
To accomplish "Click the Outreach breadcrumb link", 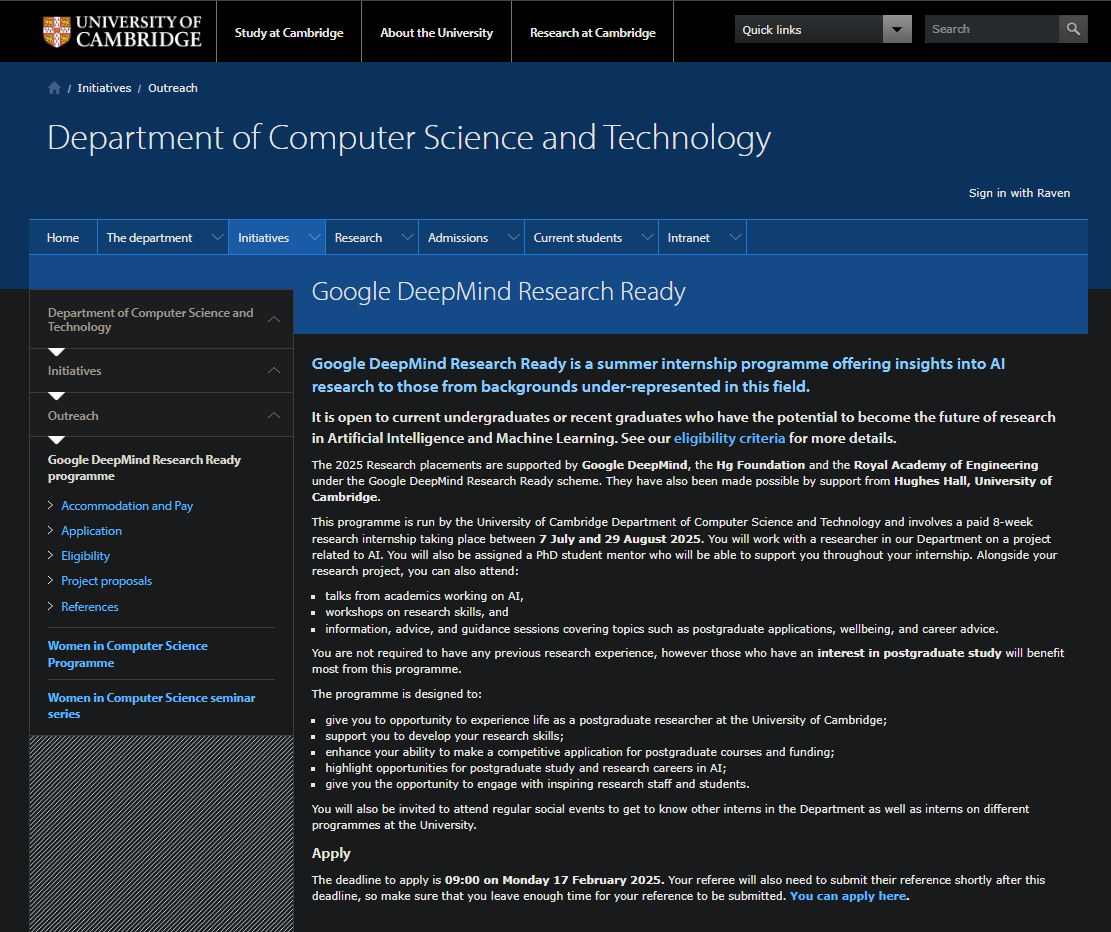I will click(x=173, y=88).
